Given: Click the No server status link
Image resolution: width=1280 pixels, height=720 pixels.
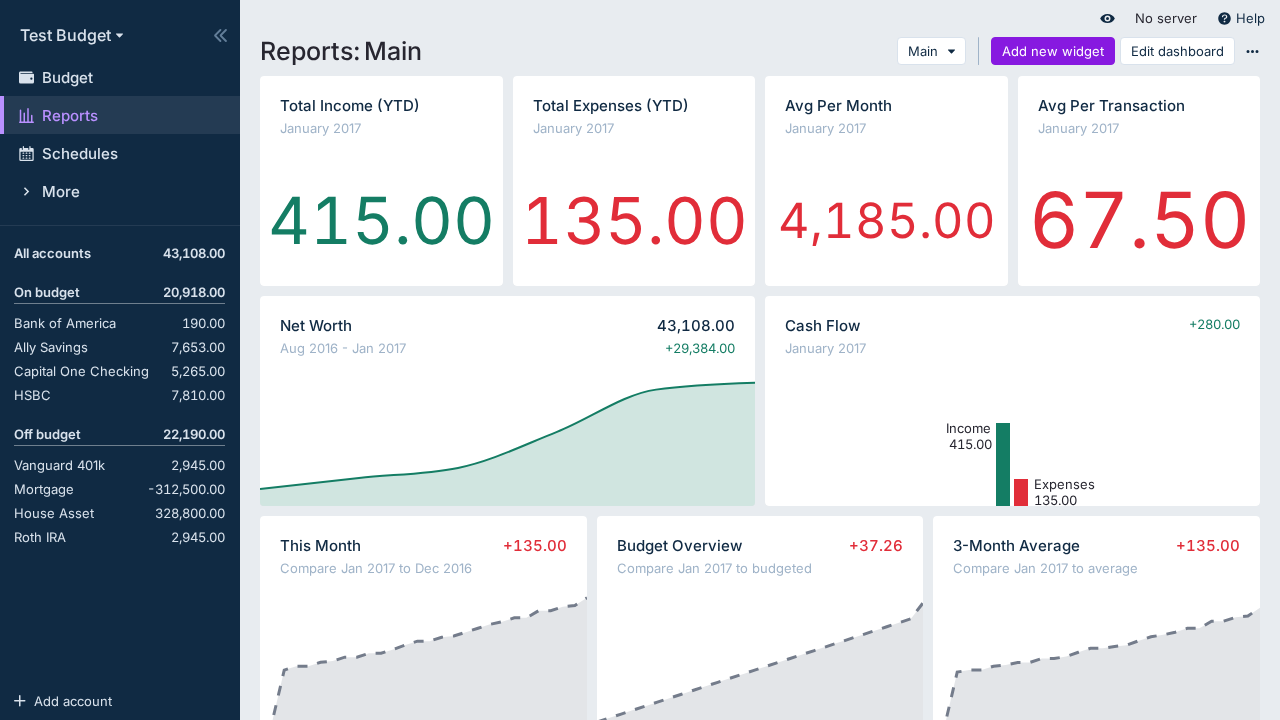Looking at the screenshot, I should pyautogui.click(x=1165, y=18).
